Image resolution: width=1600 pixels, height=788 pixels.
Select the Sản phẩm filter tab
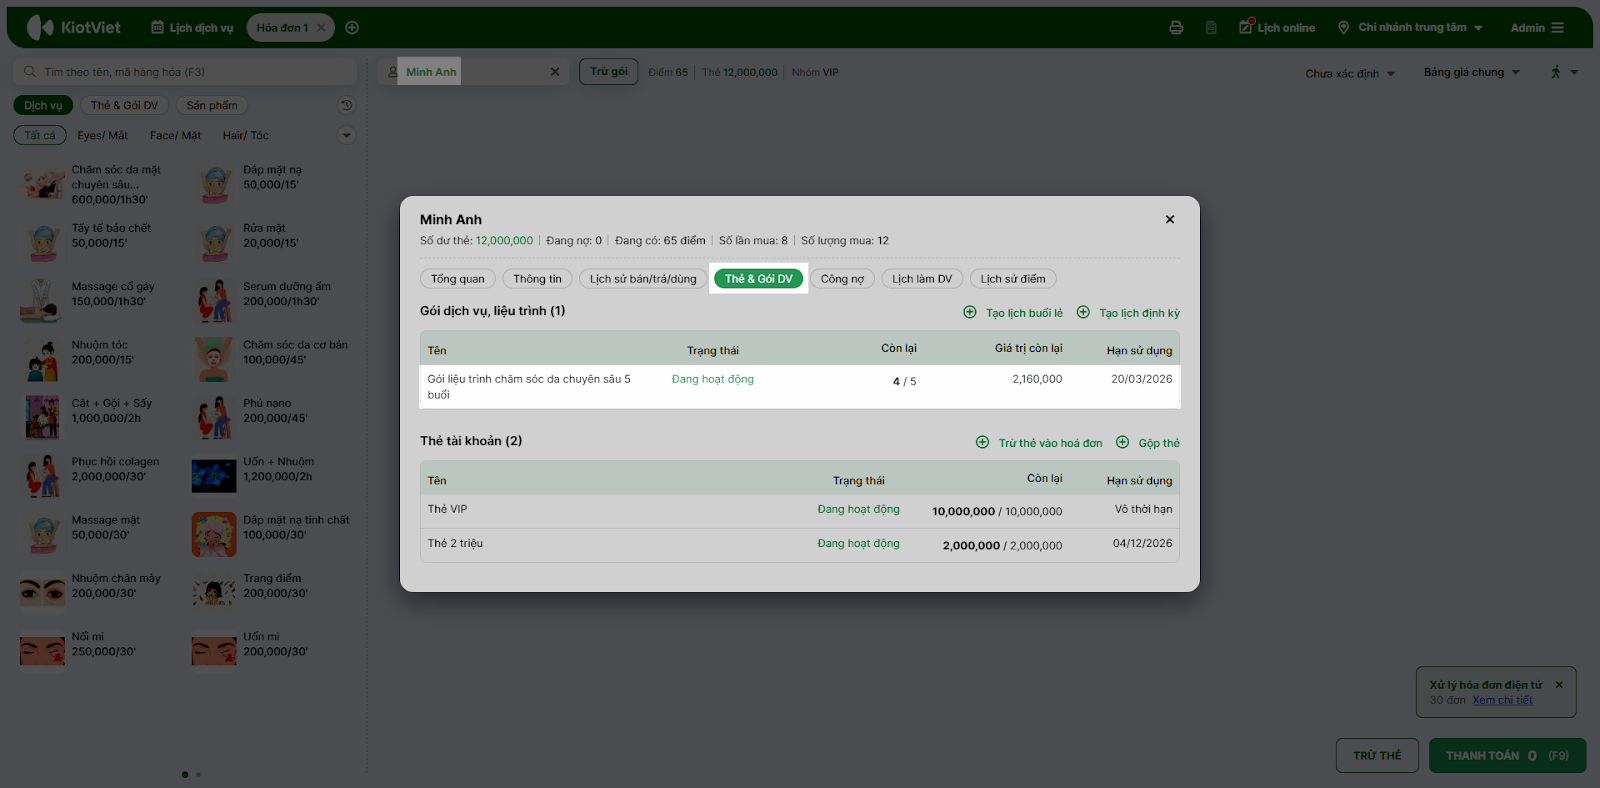pyautogui.click(x=212, y=105)
